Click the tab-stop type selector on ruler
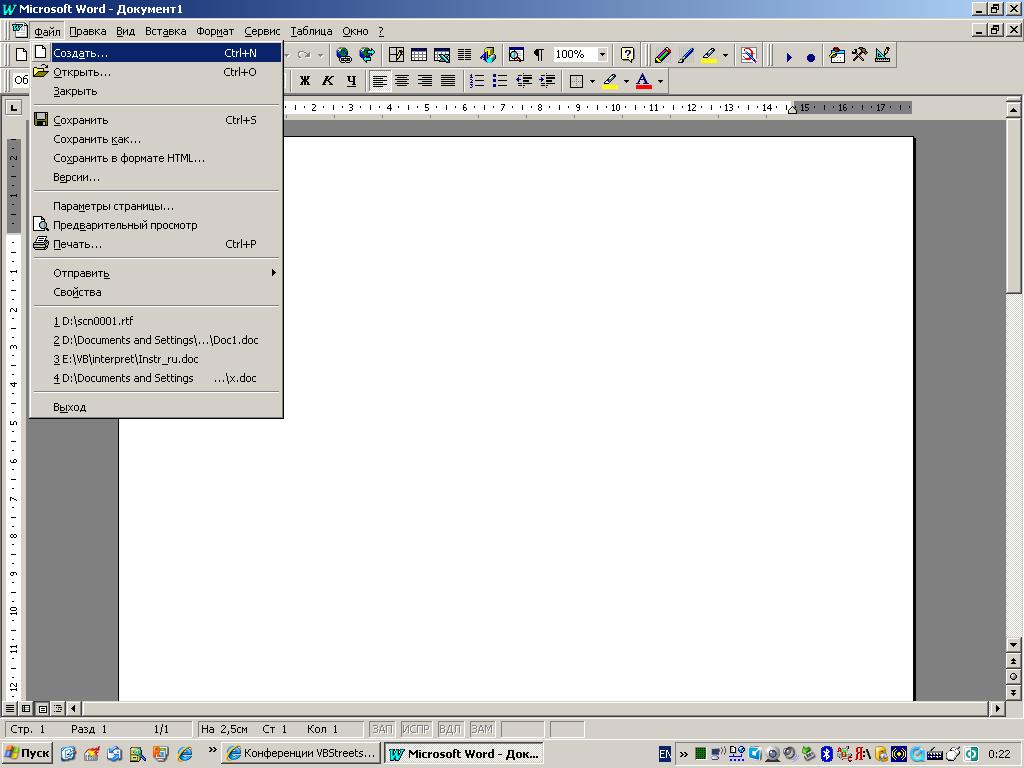 (x=13, y=108)
